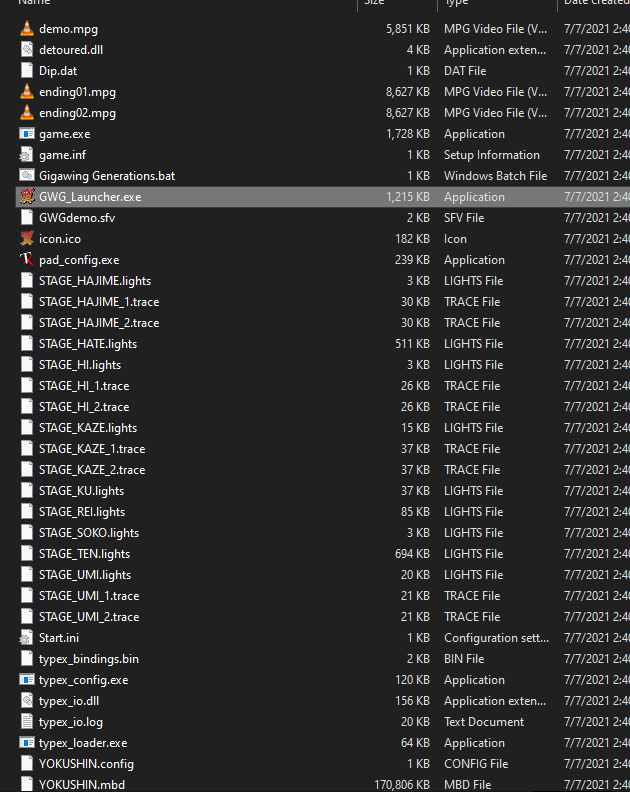
Task: Click the 511 KB size value
Action: pyautogui.click(x=412, y=343)
